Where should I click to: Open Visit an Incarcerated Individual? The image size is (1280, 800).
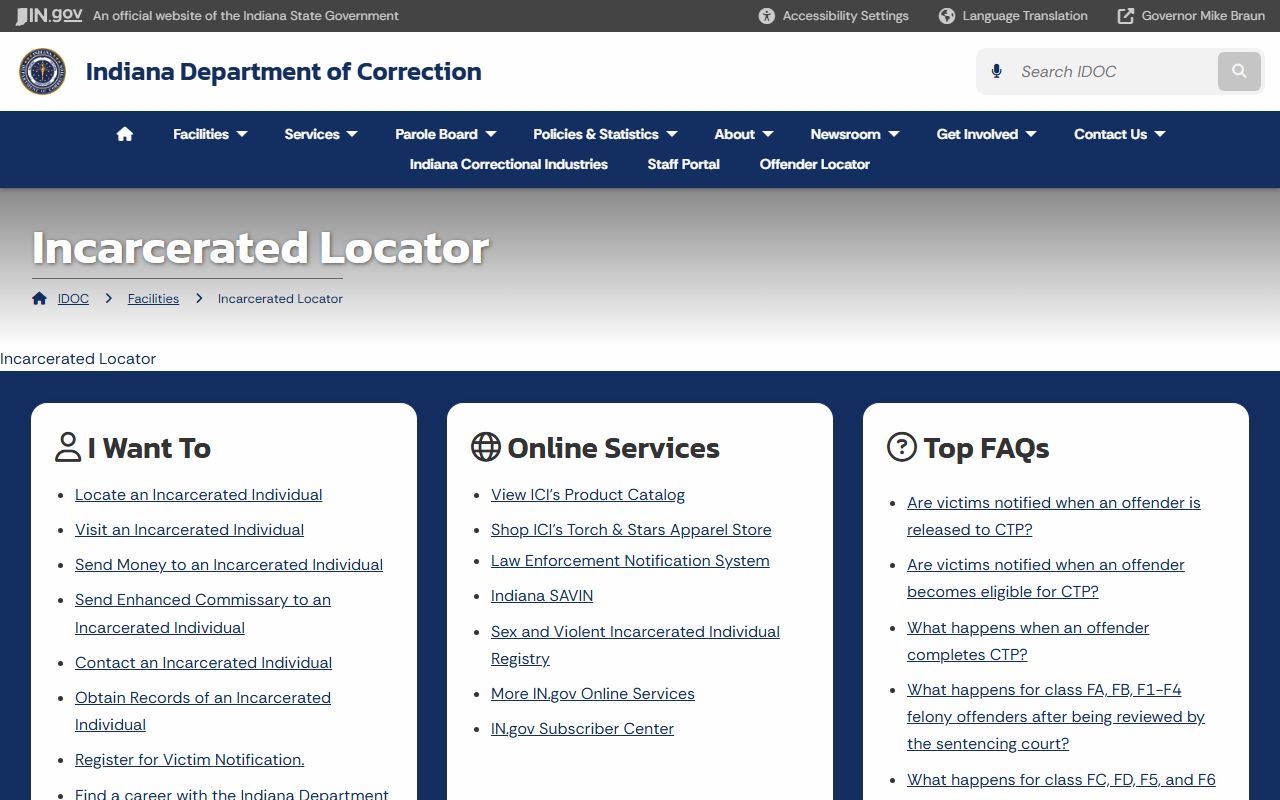point(190,530)
